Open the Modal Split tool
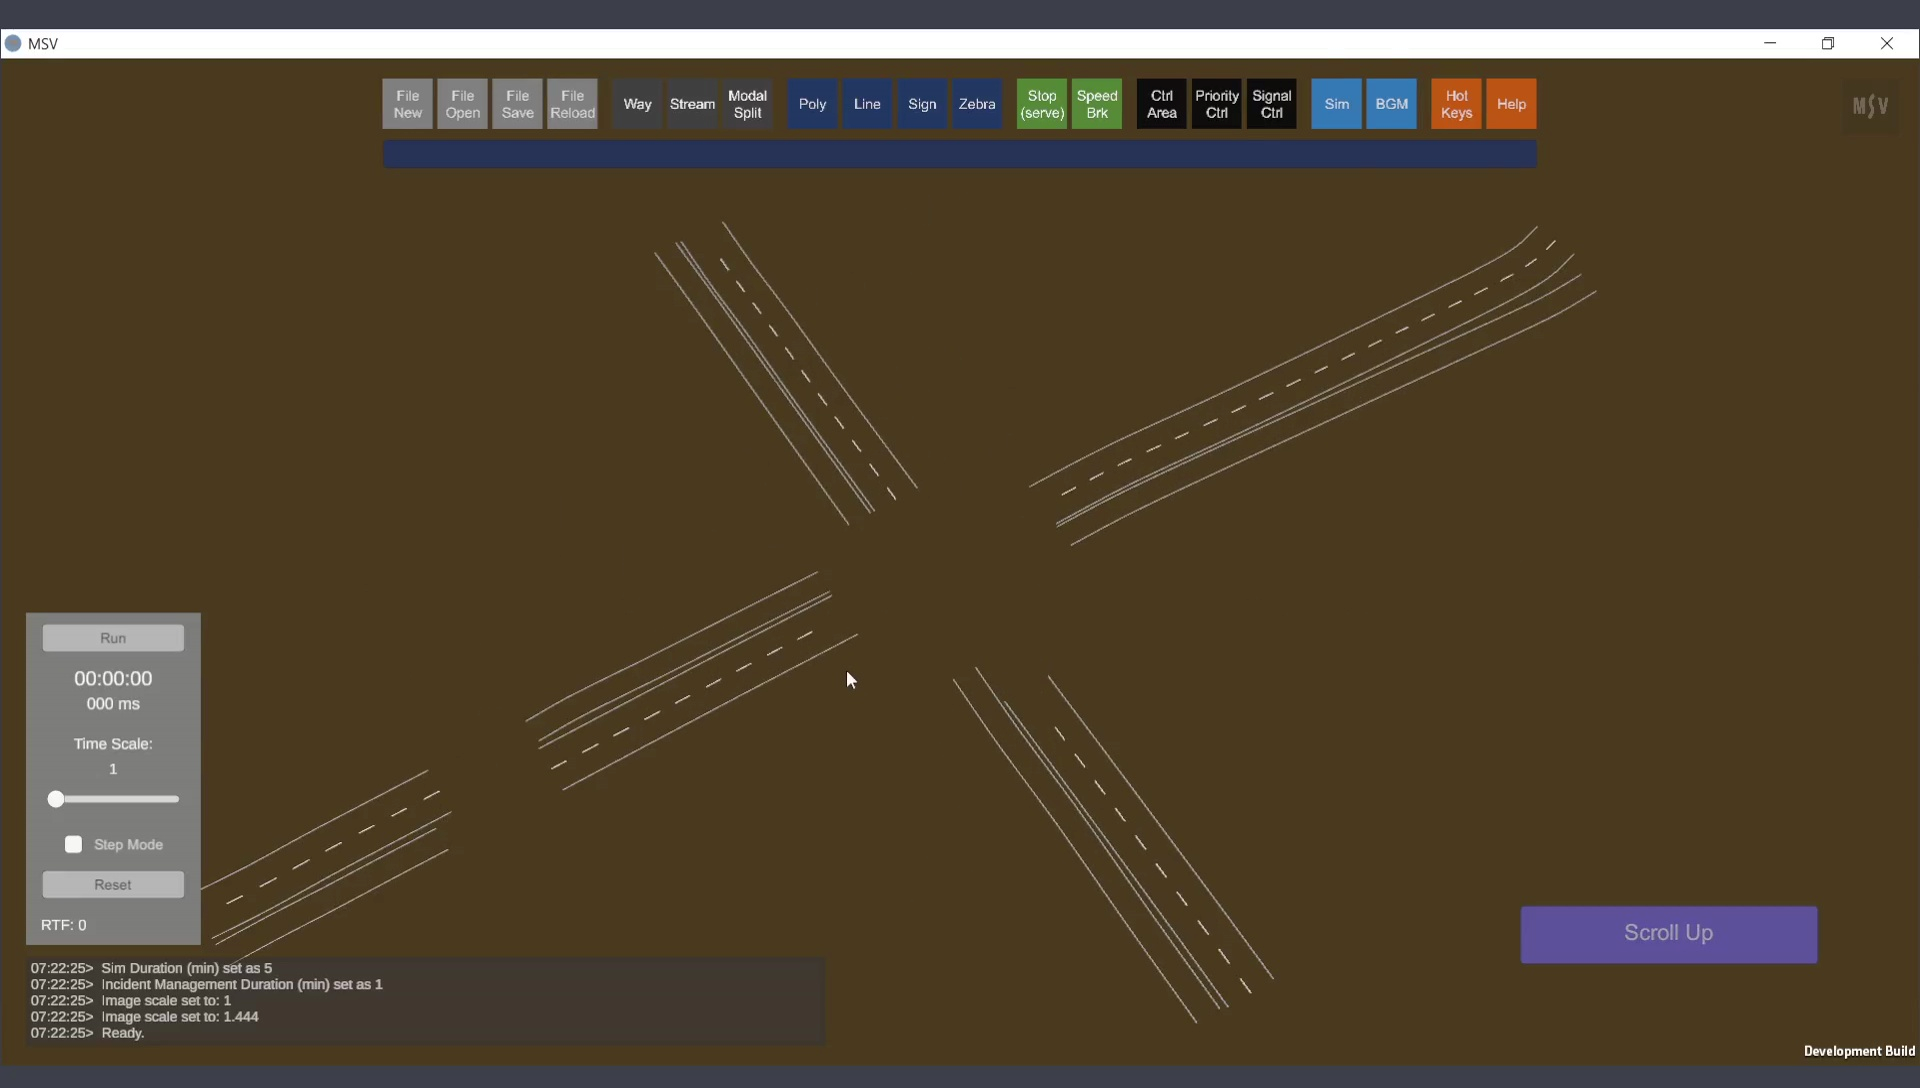1920x1088 pixels. point(747,104)
